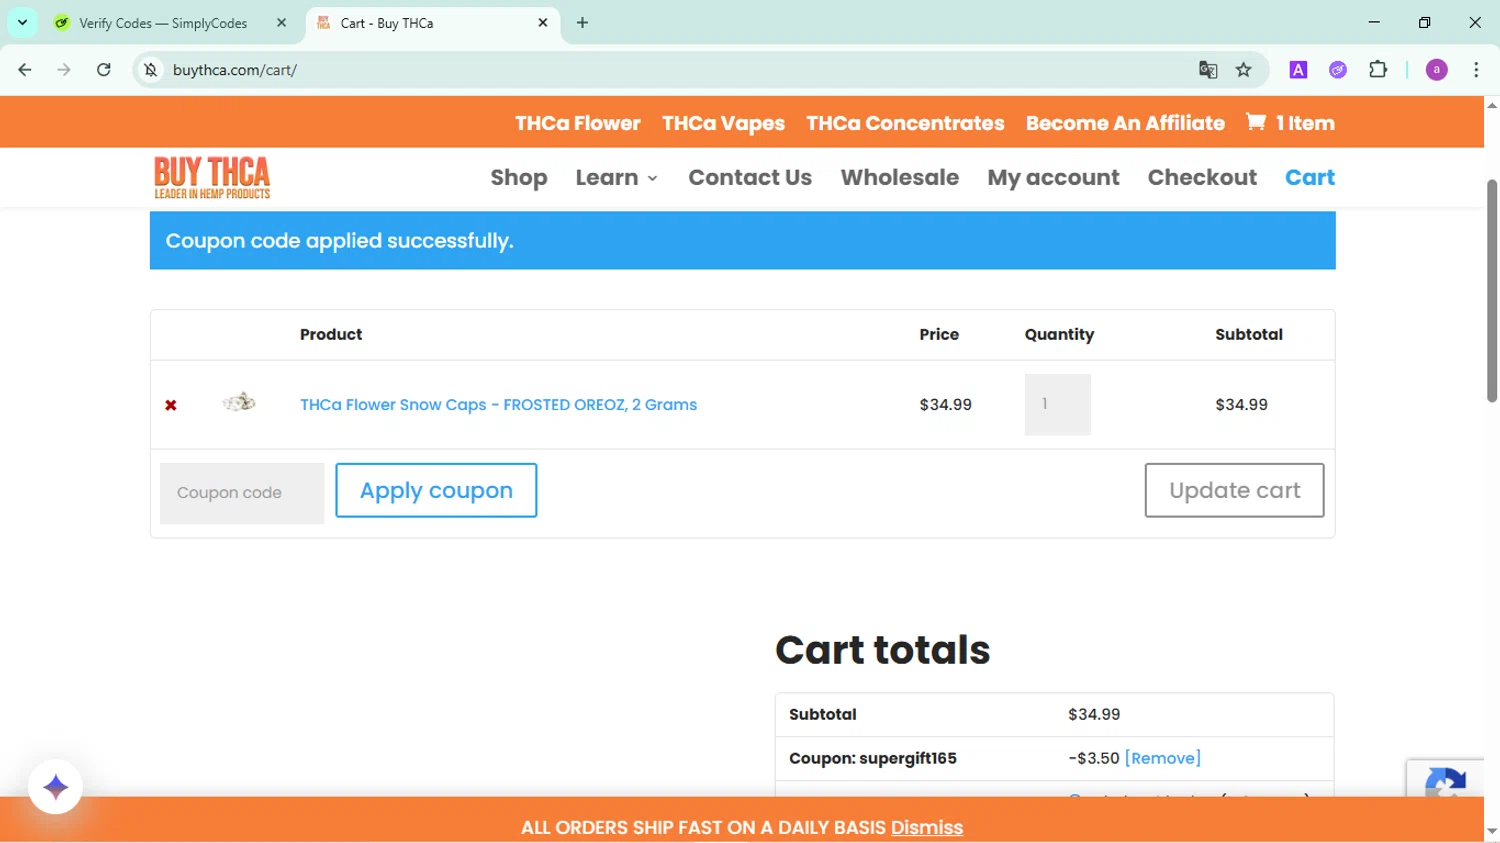The width and height of the screenshot is (1500, 843).
Task: Click the Cart totals heading
Action: point(883,650)
